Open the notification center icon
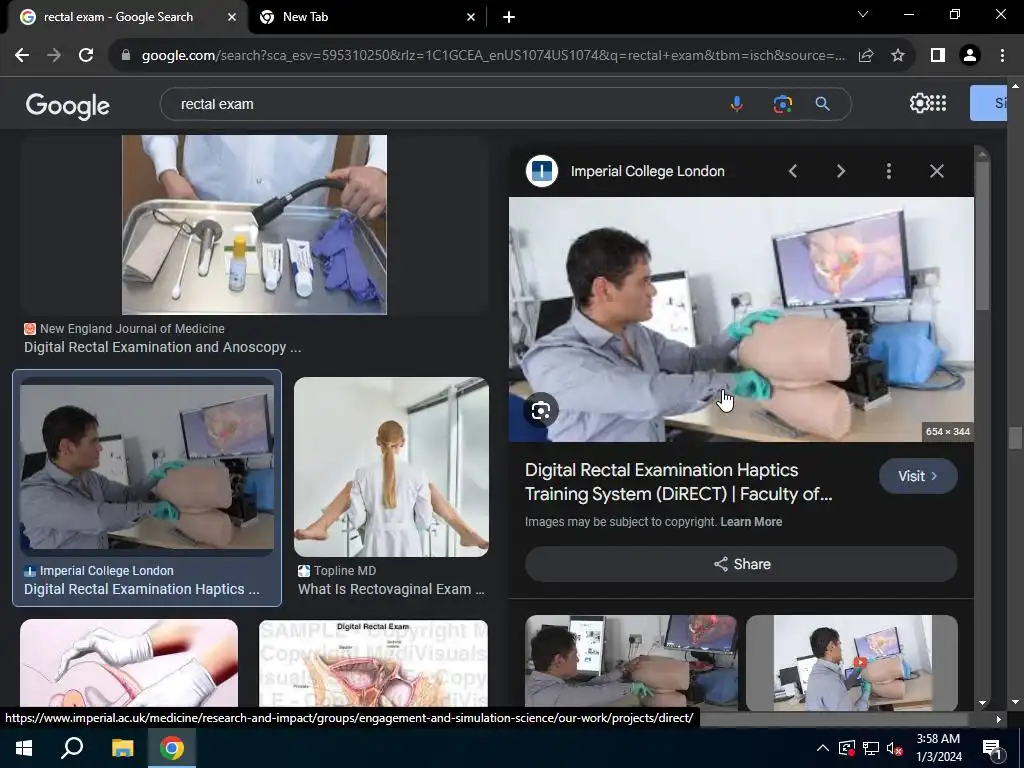The width and height of the screenshot is (1024, 768). [992, 748]
